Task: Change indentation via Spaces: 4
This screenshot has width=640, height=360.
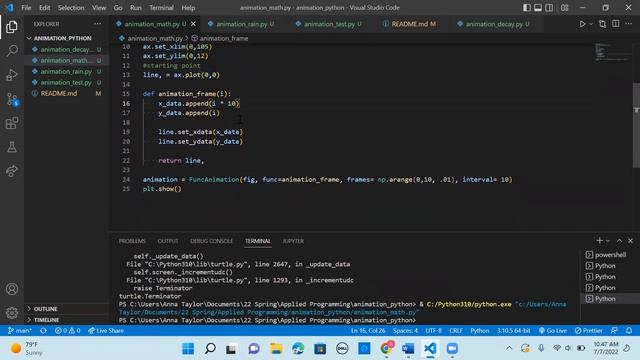Action: pos(405,331)
